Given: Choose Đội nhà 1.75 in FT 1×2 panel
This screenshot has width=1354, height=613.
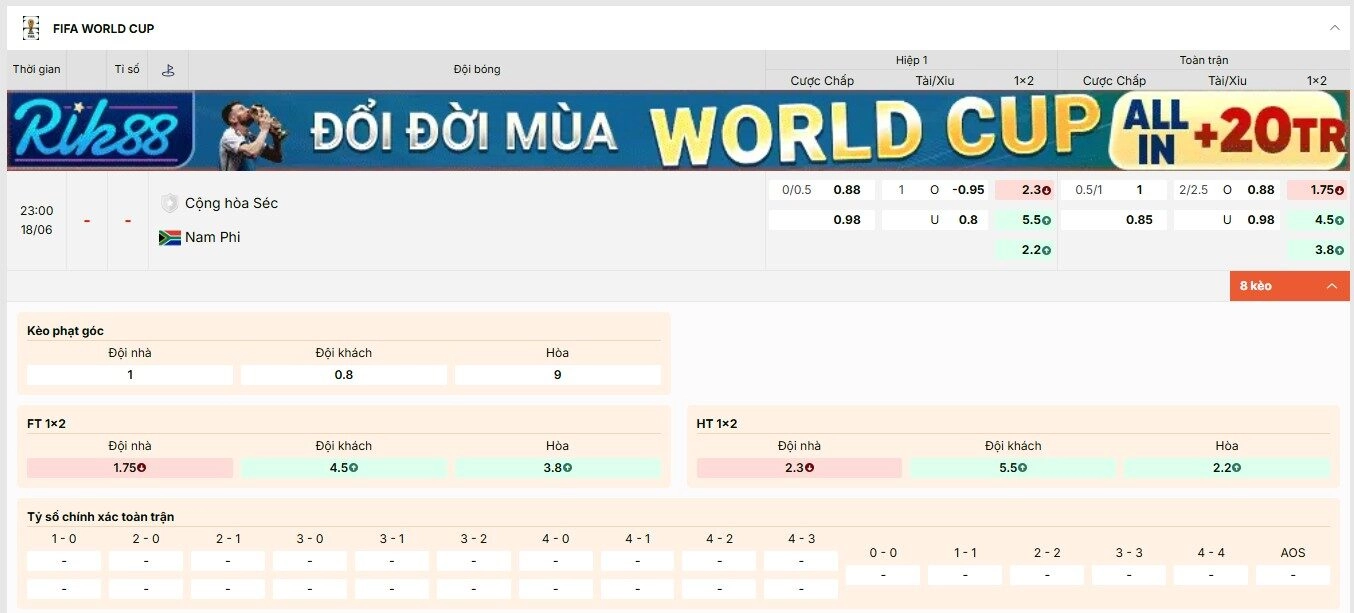Looking at the screenshot, I should (130, 468).
